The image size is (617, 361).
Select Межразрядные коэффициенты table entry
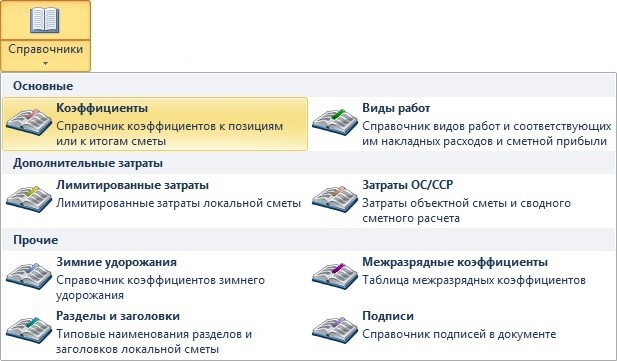point(462,278)
